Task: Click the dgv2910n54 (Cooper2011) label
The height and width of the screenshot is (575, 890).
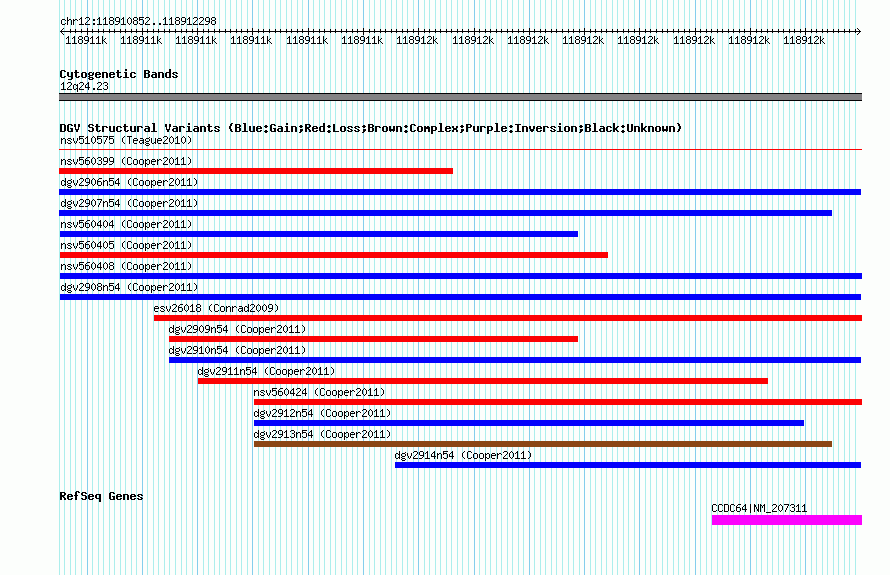Action: coord(237,350)
